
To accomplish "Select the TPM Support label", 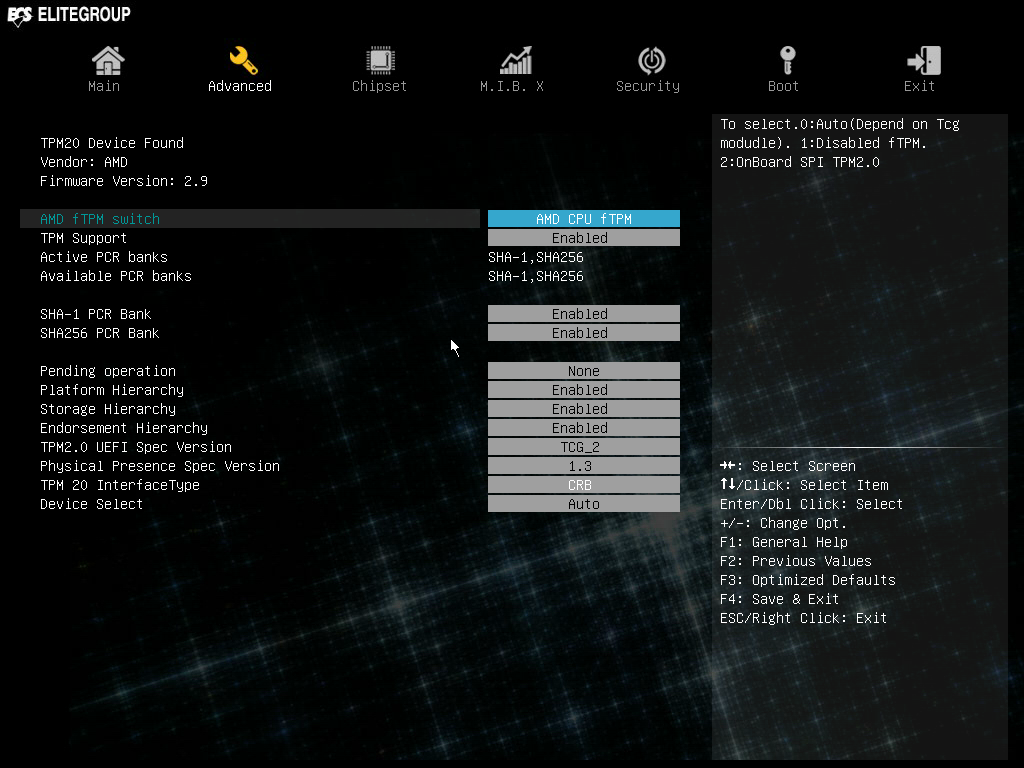I will click(84, 238).
